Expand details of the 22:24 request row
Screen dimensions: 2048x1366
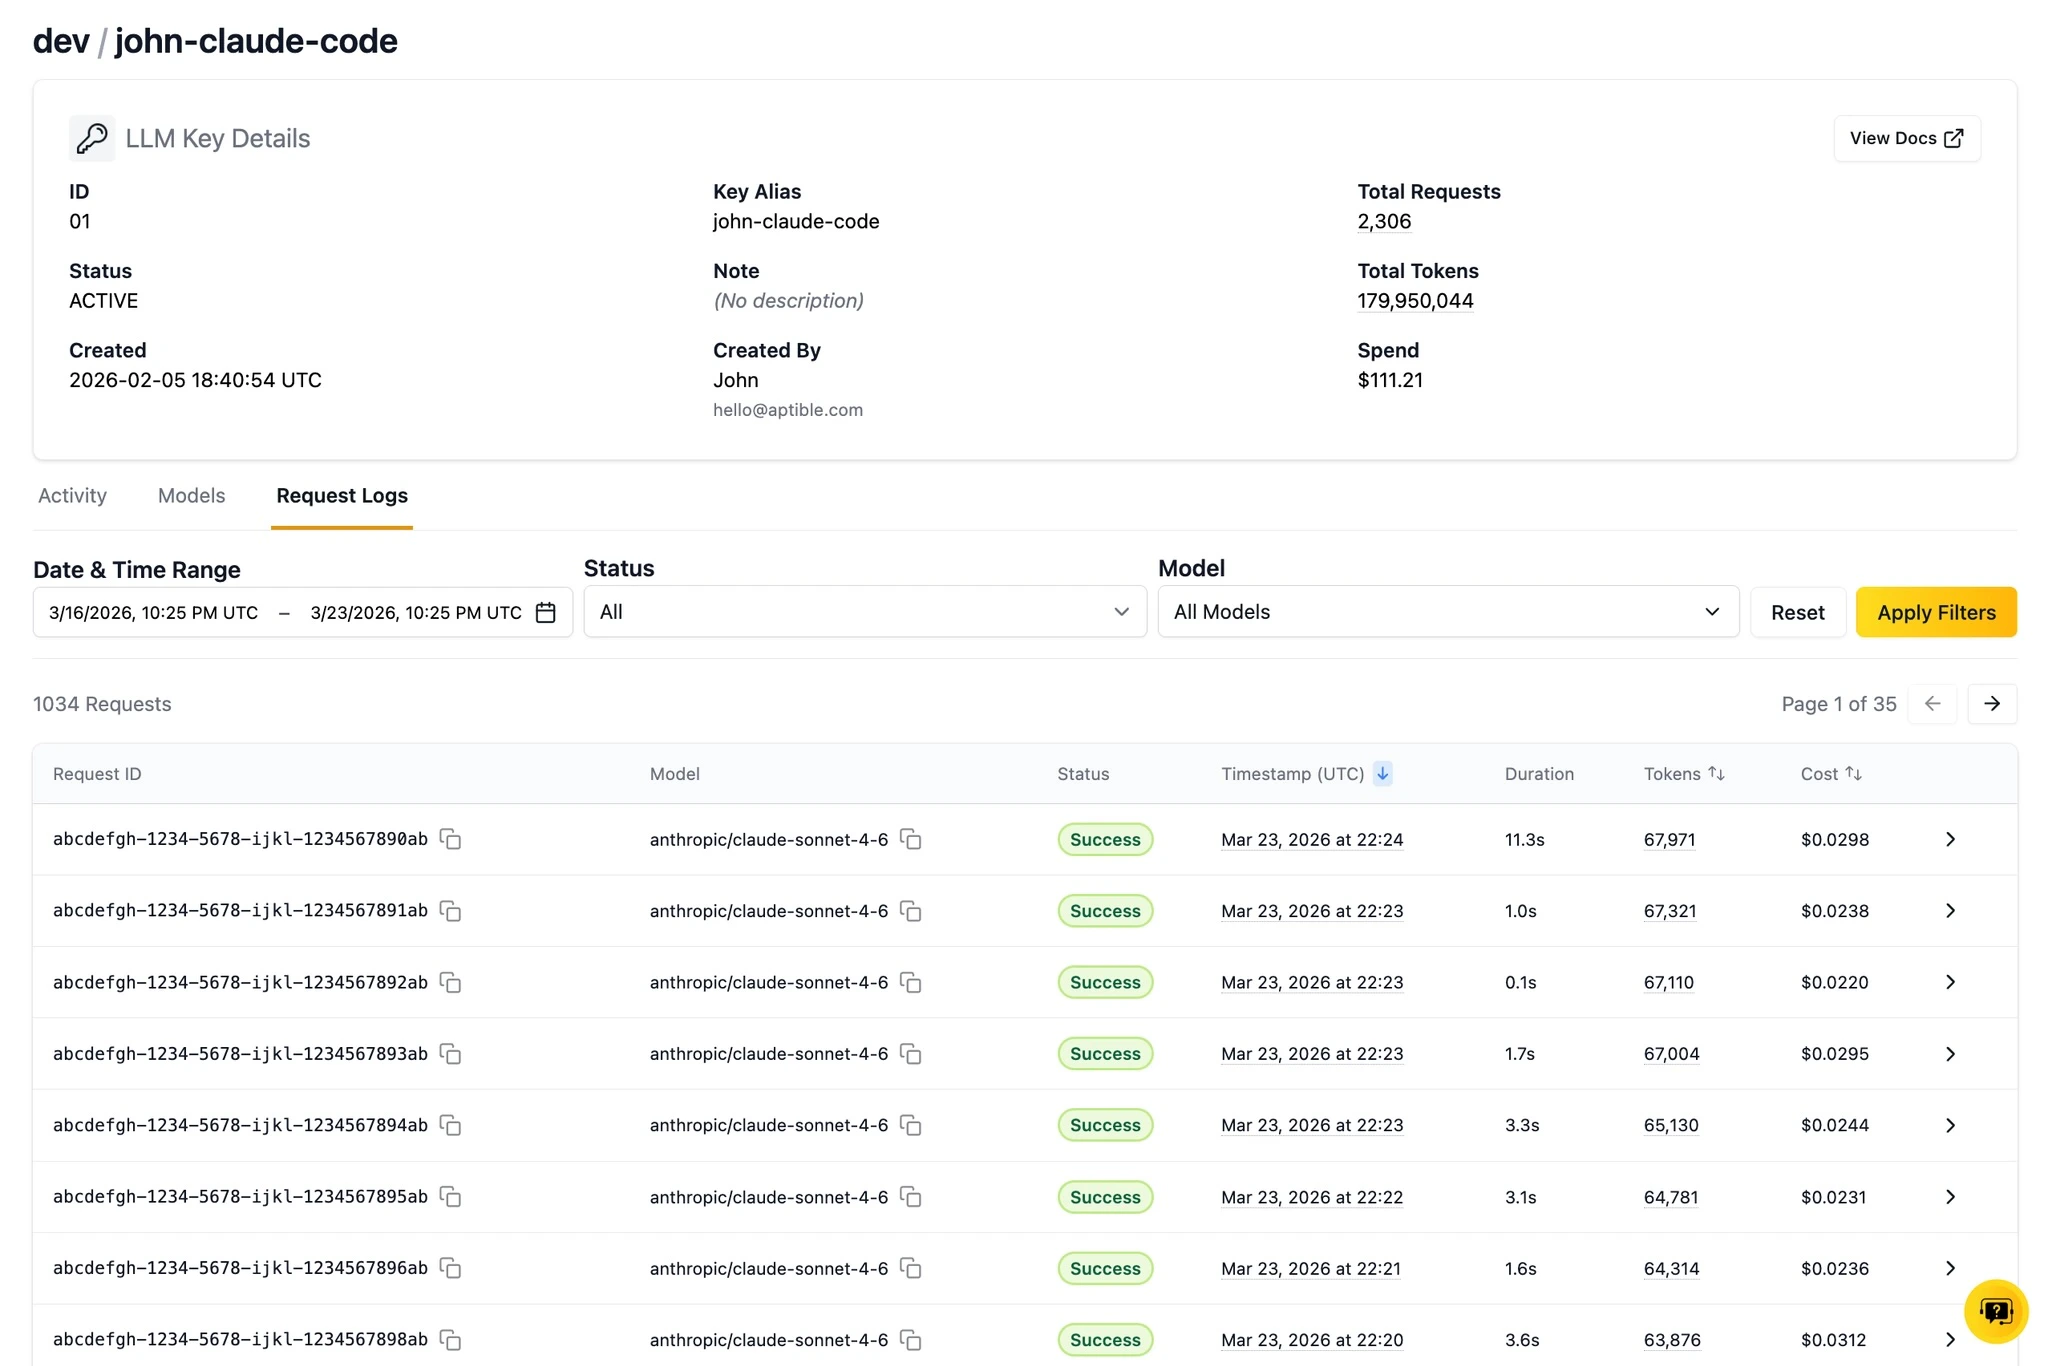click(1949, 839)
